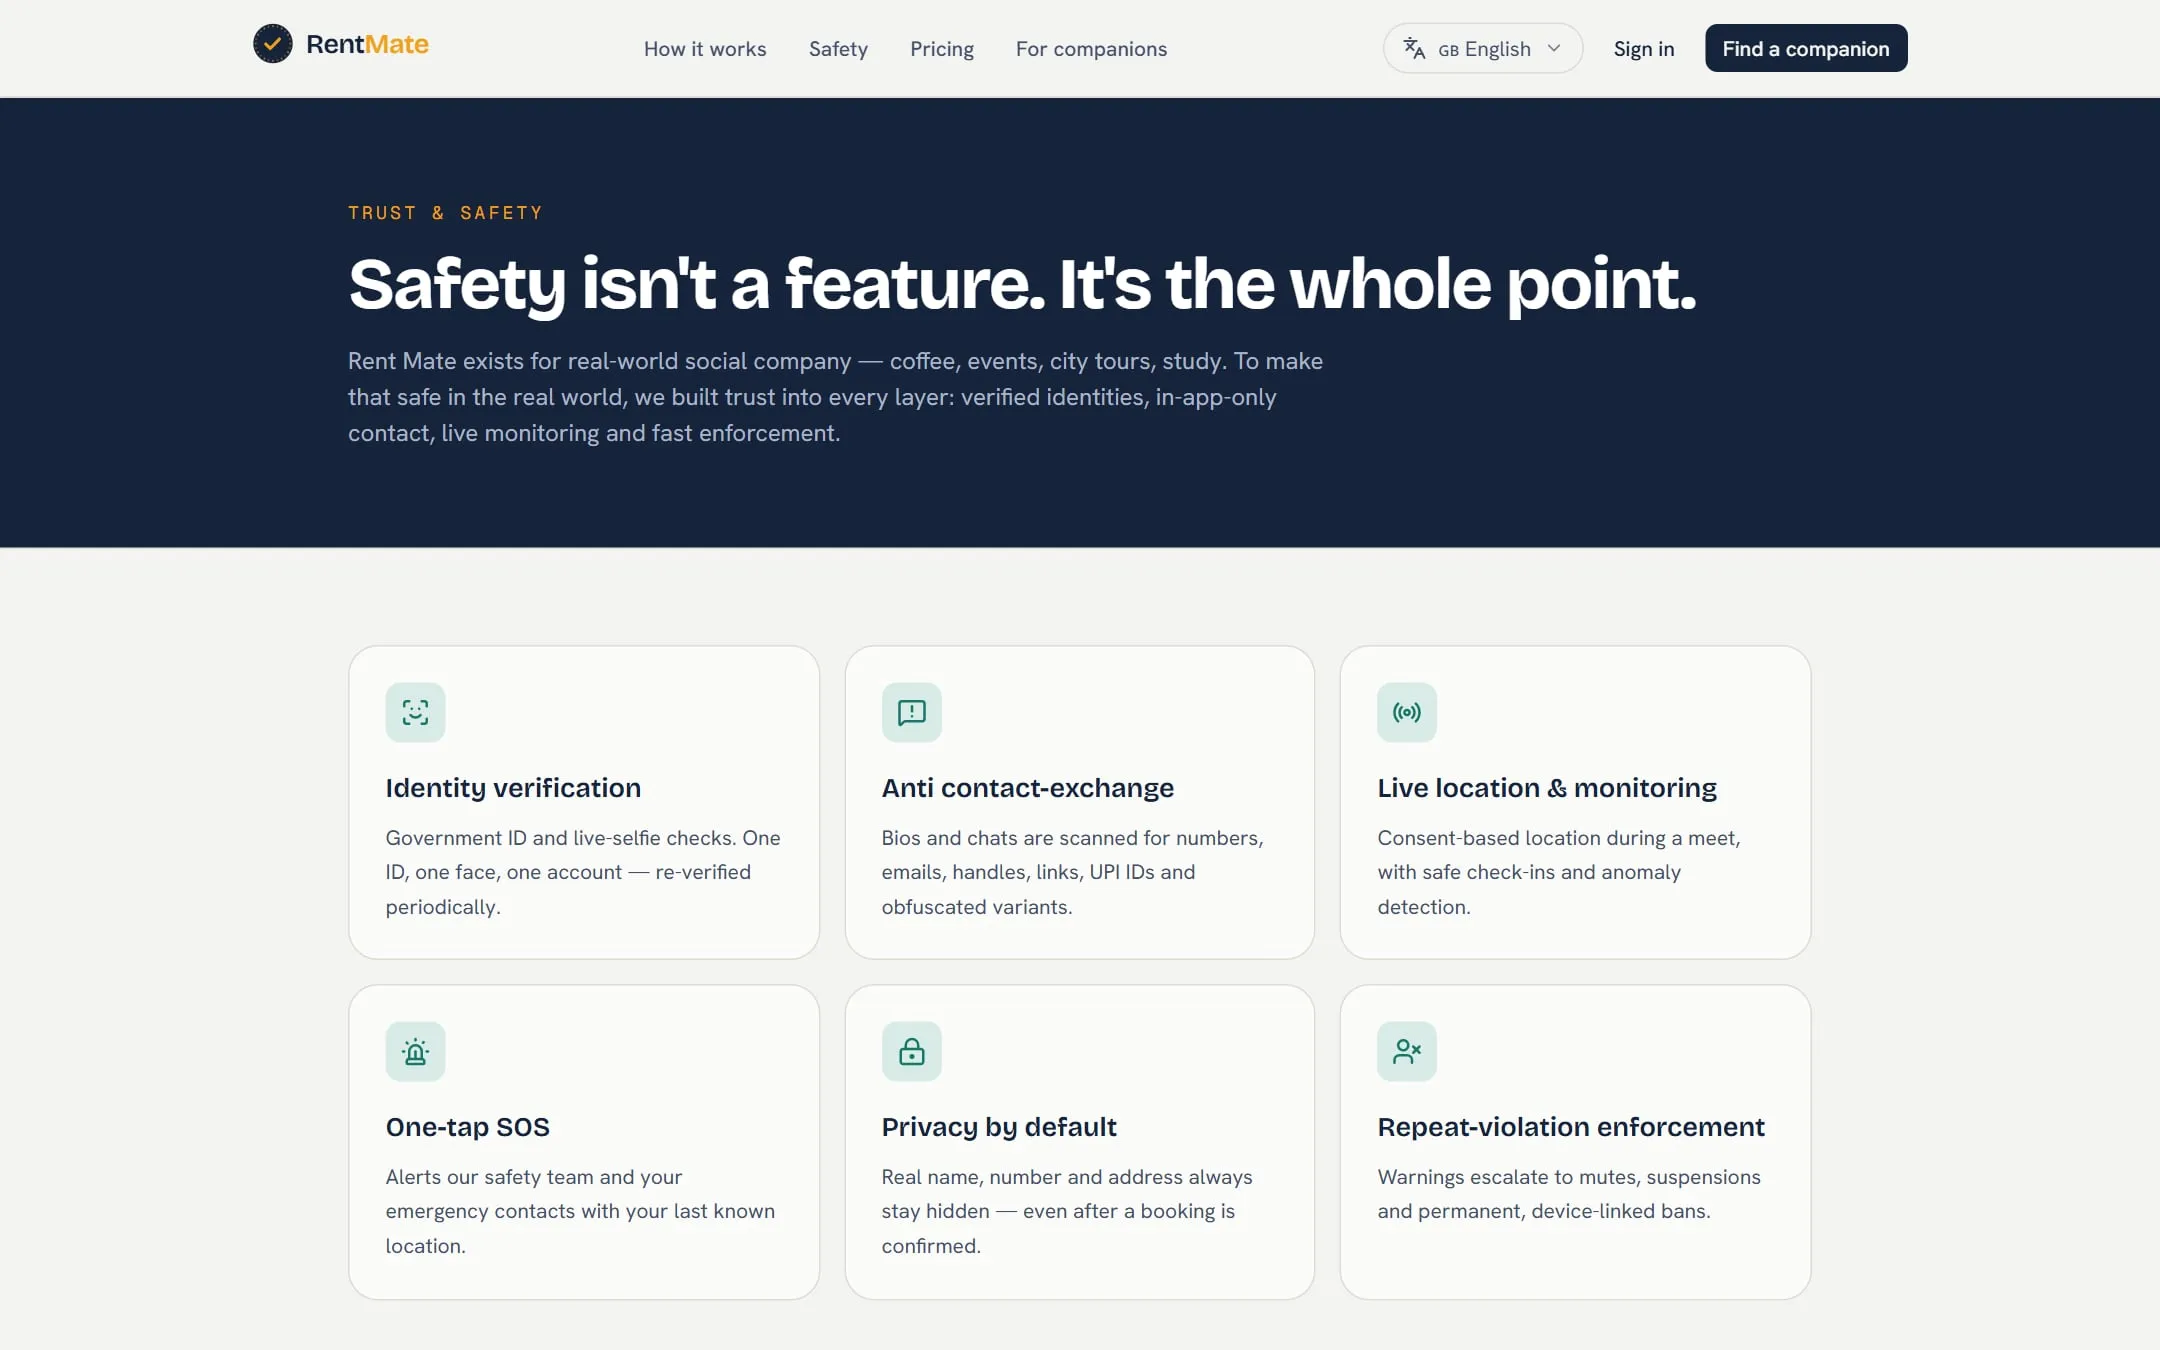Click the message-alert Anti contact-exchange icon
The width and height of the screenshot is (2160, 1350).
[x=911, y=712]
